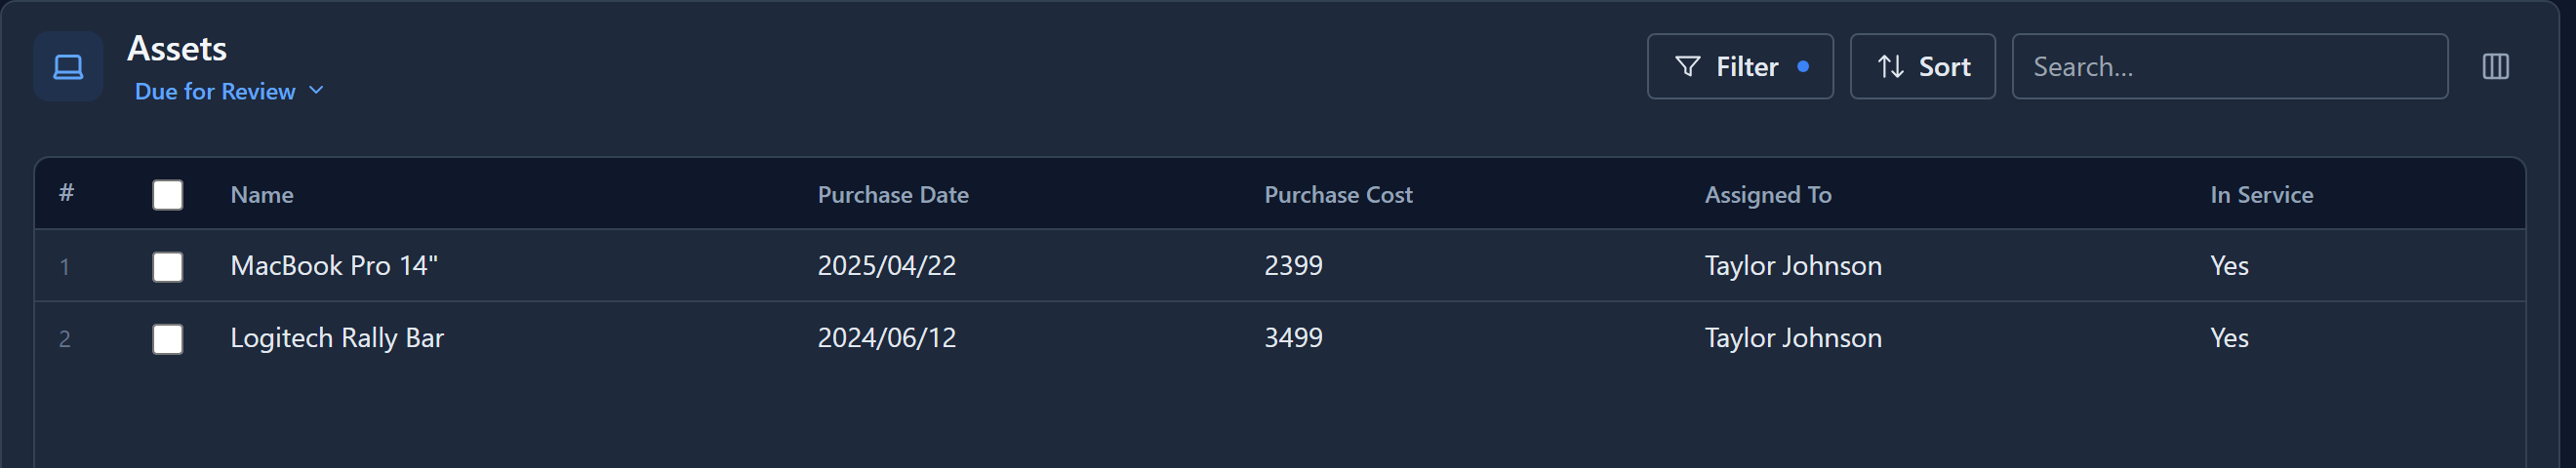Click the chevron next to Due for Review
The height and width of the screenshot is (468, 2576).
(316, 90)
